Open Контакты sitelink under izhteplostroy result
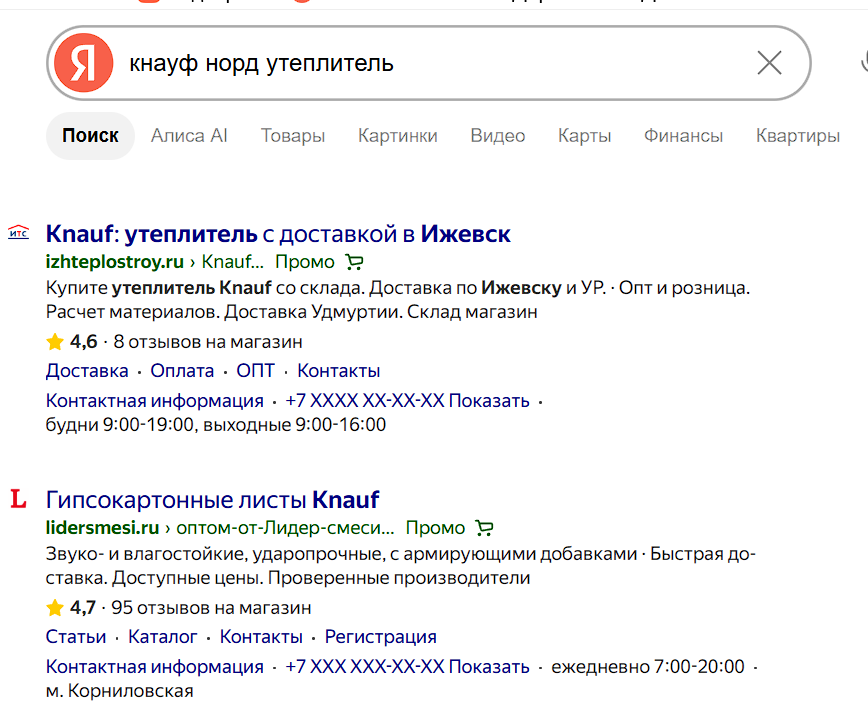 tap(339, 370)
